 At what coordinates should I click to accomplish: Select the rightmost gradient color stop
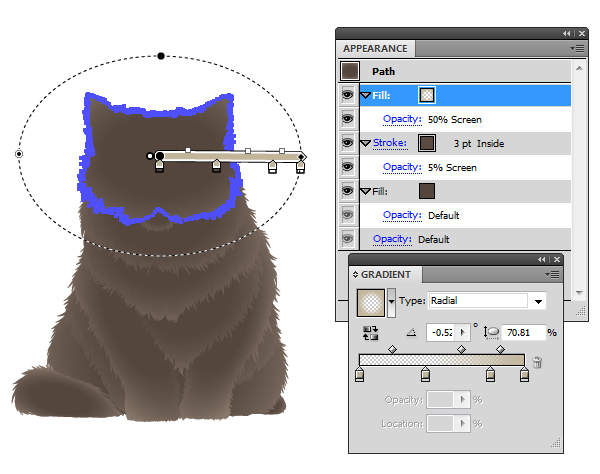tap(524, 374)
